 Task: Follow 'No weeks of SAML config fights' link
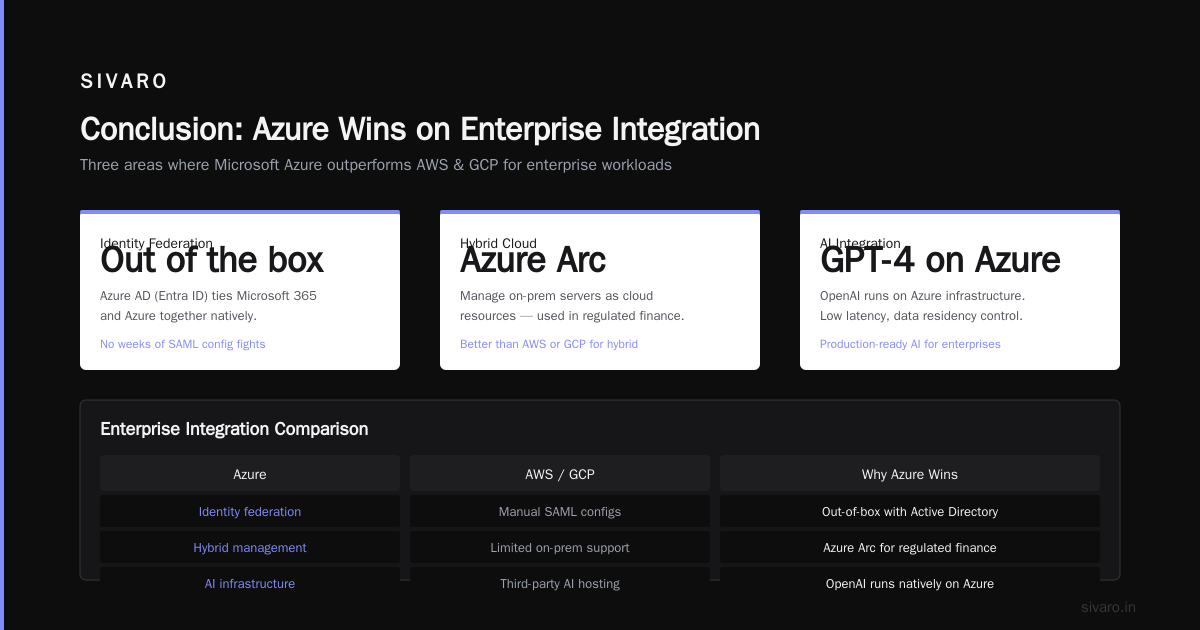[x=183, y=344]
